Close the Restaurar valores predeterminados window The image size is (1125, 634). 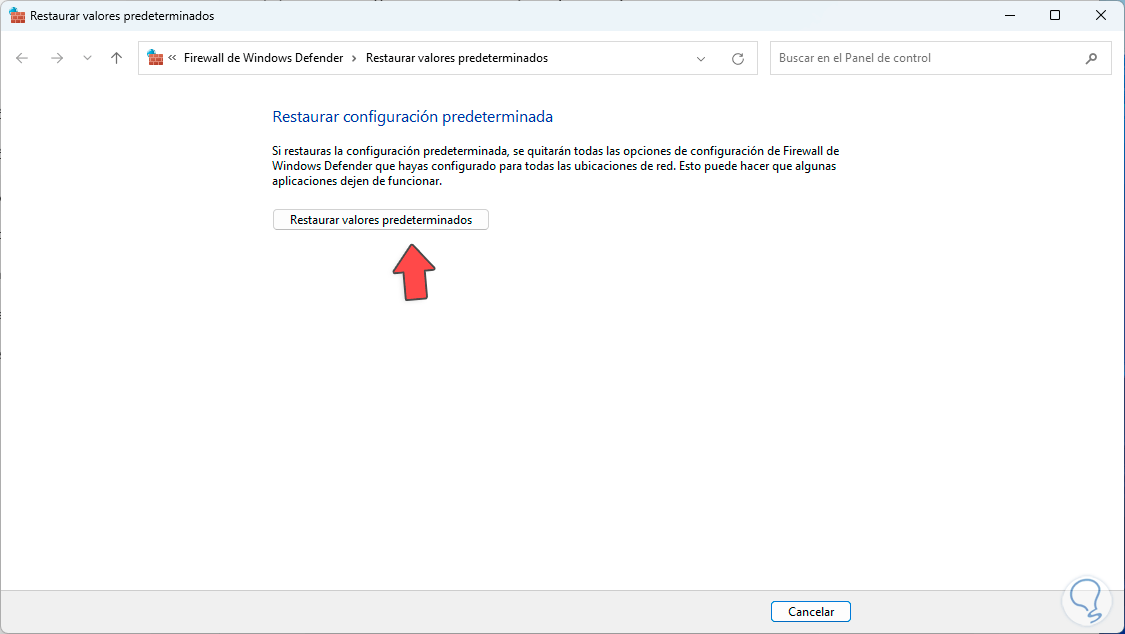pos(1101,15)
